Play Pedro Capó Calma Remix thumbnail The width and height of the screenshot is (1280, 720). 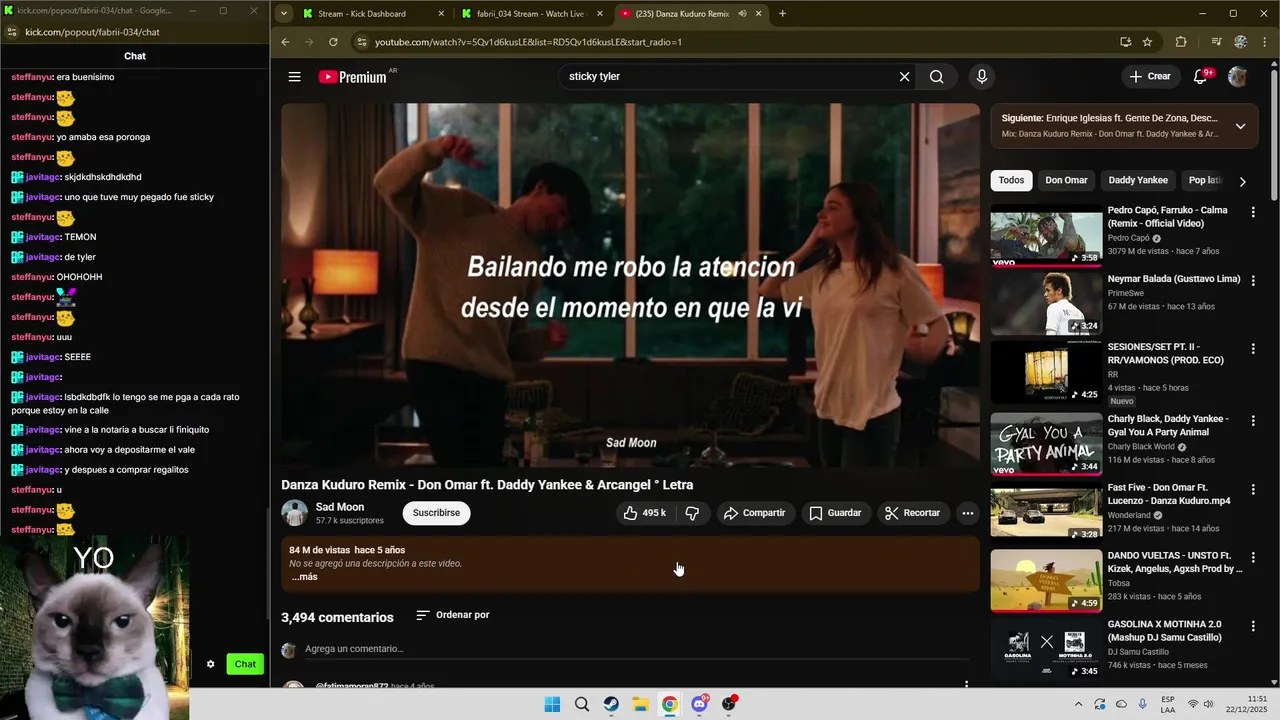coord(1046,236)
